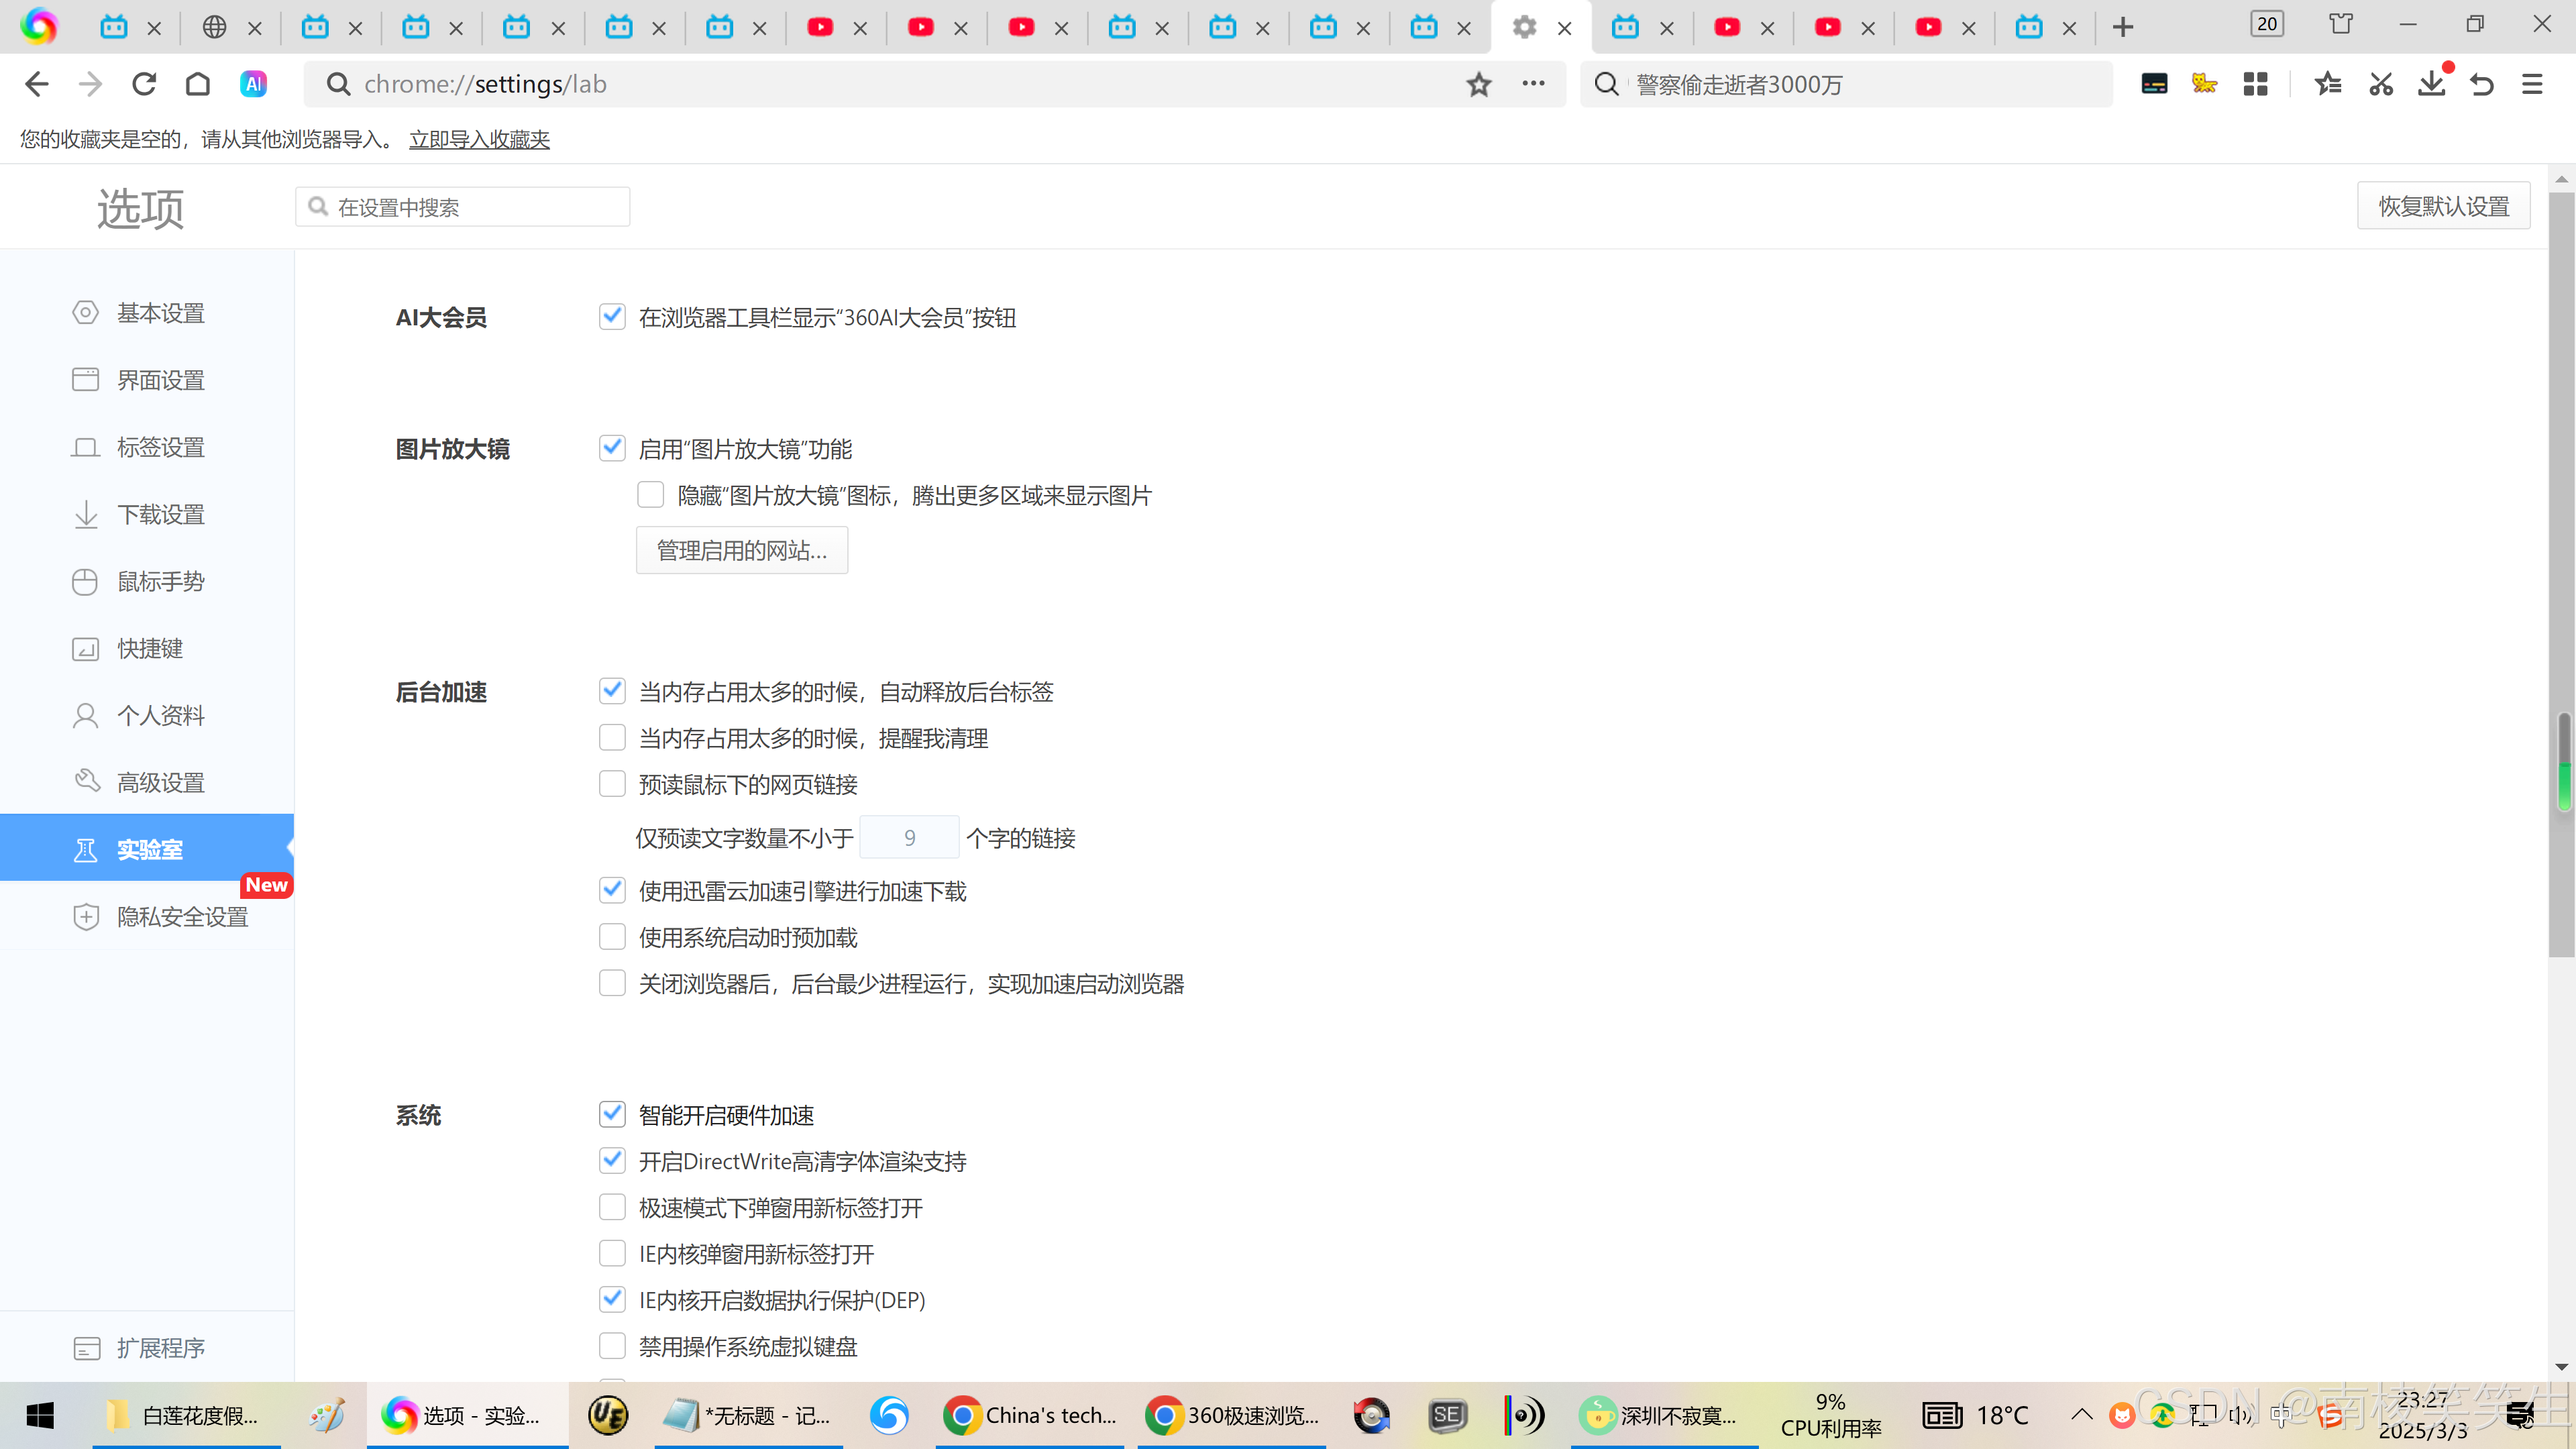This screenshot has height=1449, width=2576.
Task: Go to the home page icon
Action: pyautogui.click(x=198, y=84)
